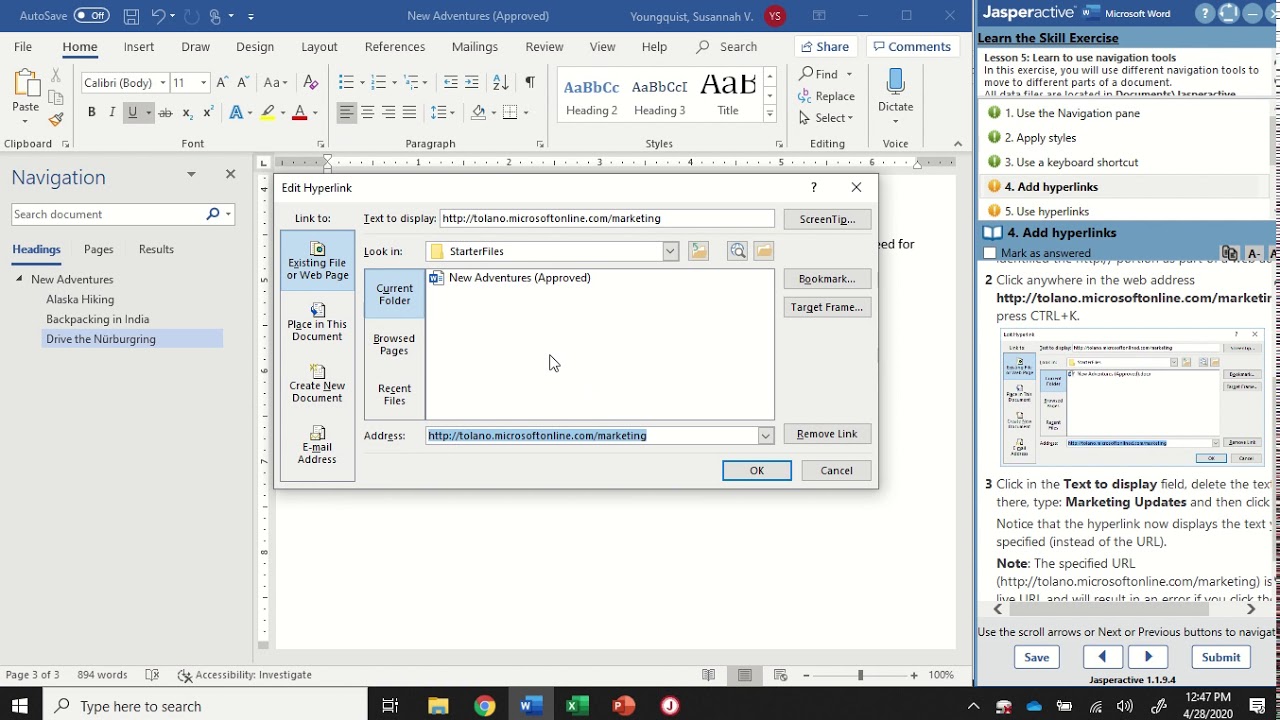
Task: Open the Font name dropdown Calibri (Body)
Action: click(162, 83)
